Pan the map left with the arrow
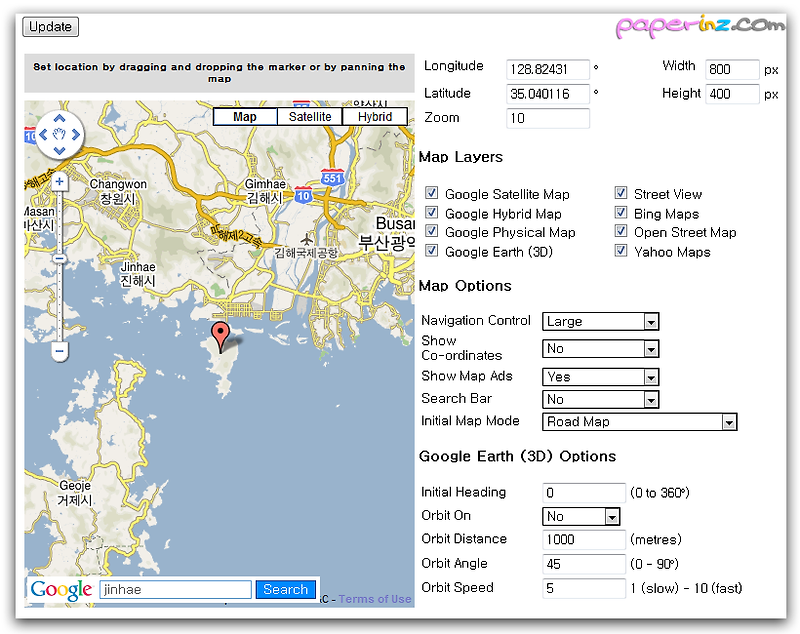 43,134
